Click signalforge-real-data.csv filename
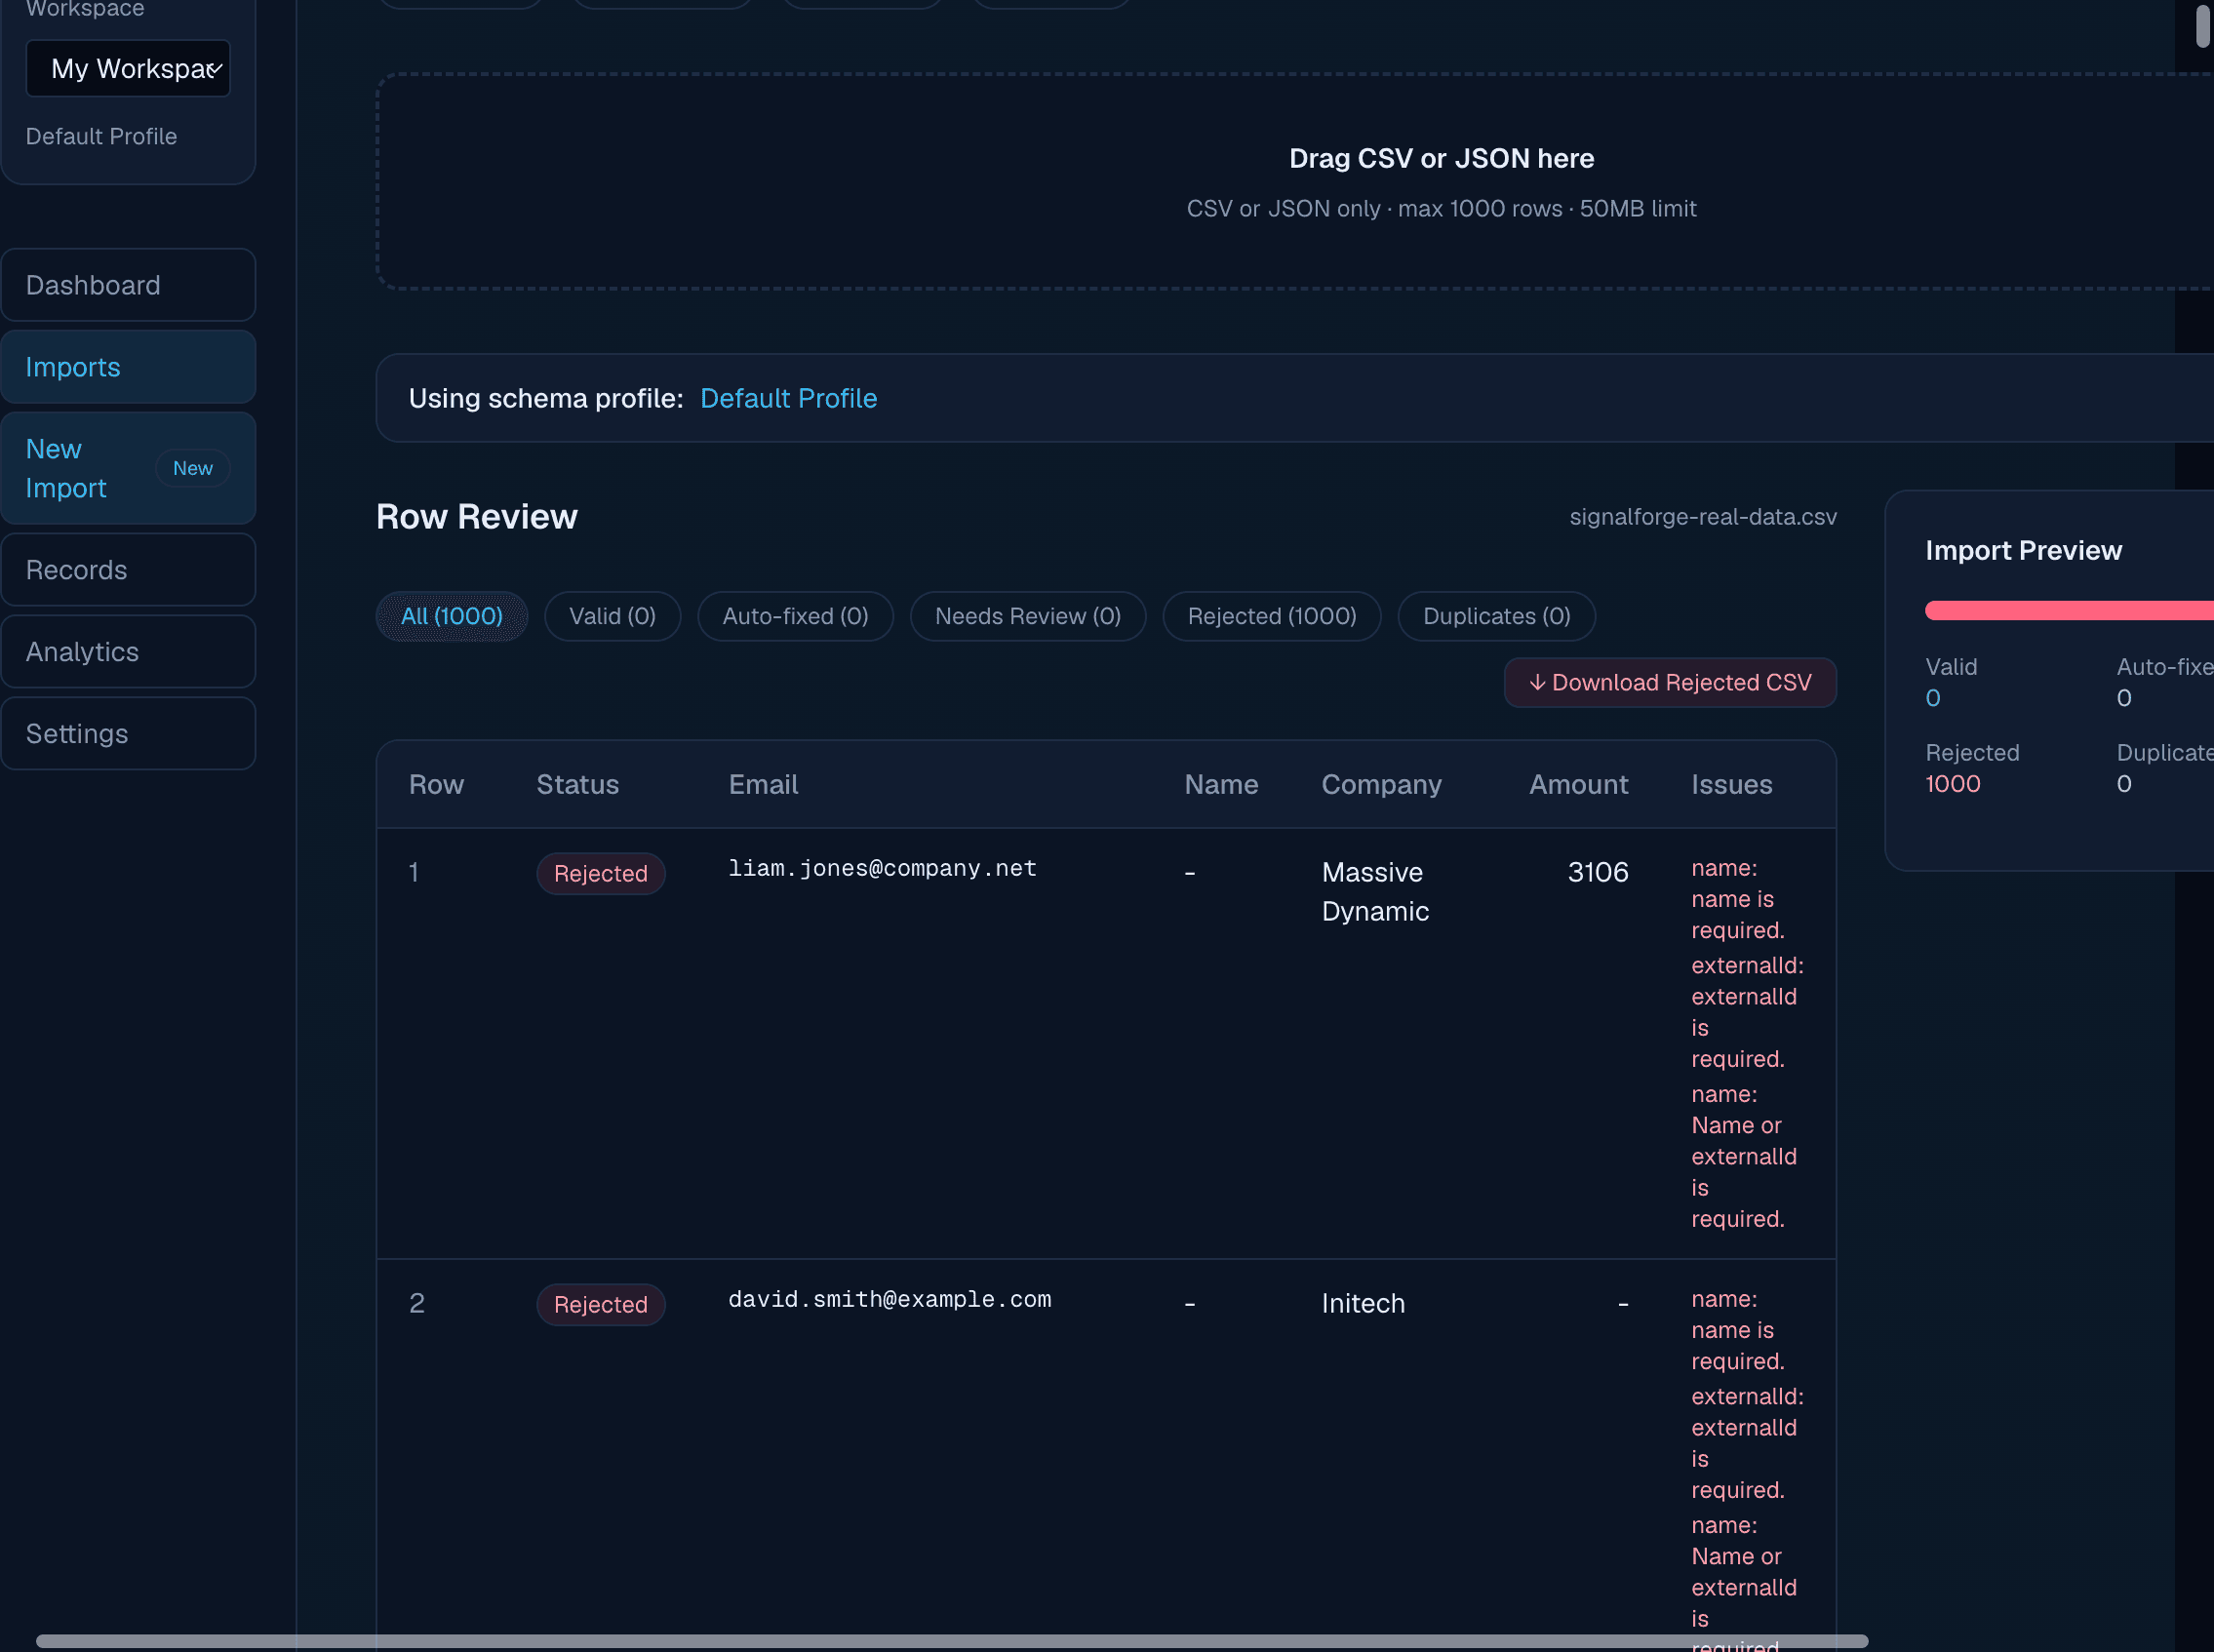The height and width of the screenshot is (1652, 2214). [x=1702, y=517]
